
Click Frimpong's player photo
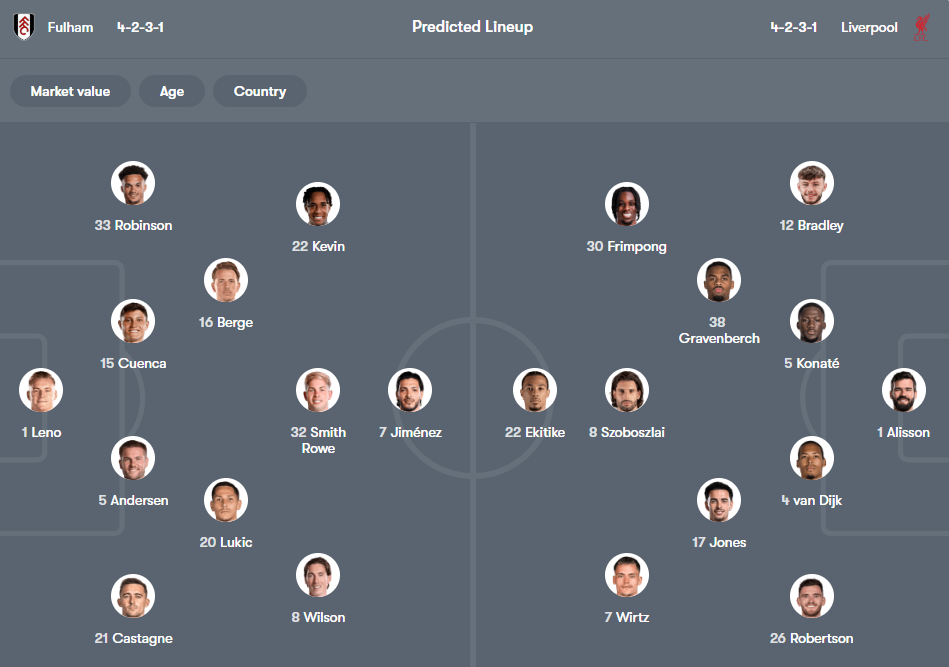pos(627,203)
